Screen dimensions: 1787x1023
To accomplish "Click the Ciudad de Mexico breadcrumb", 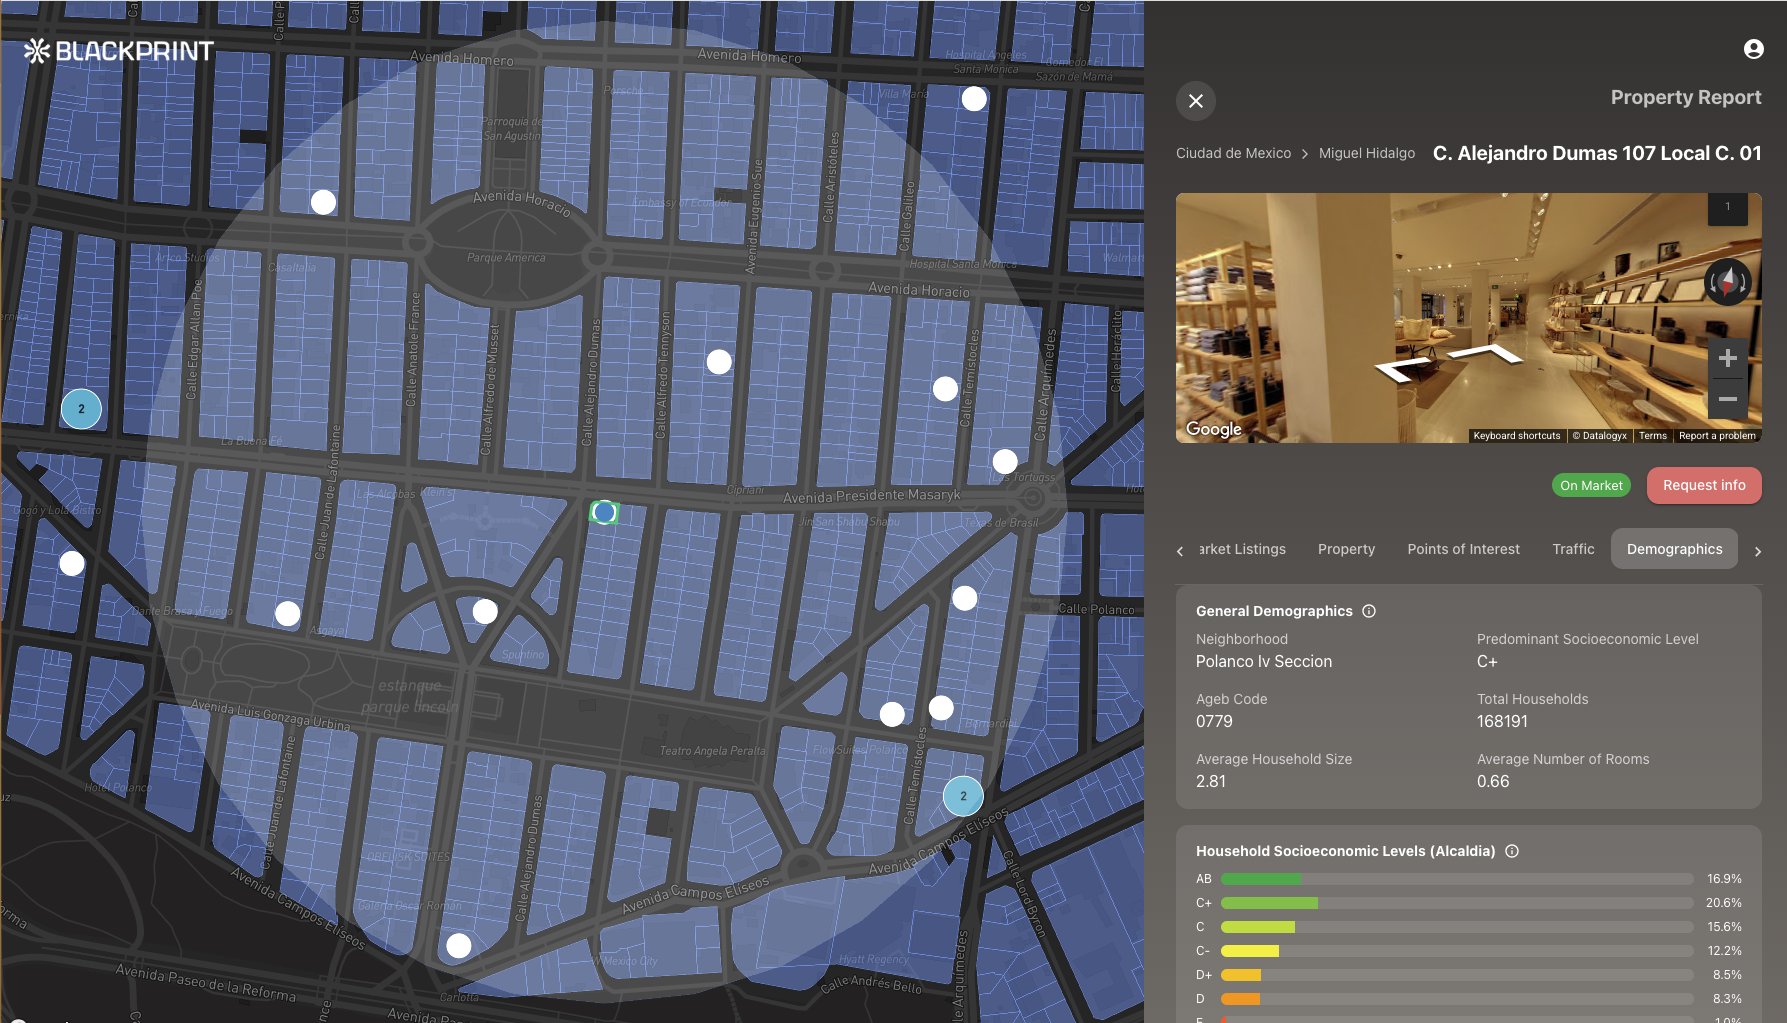I will point(1233,153).
